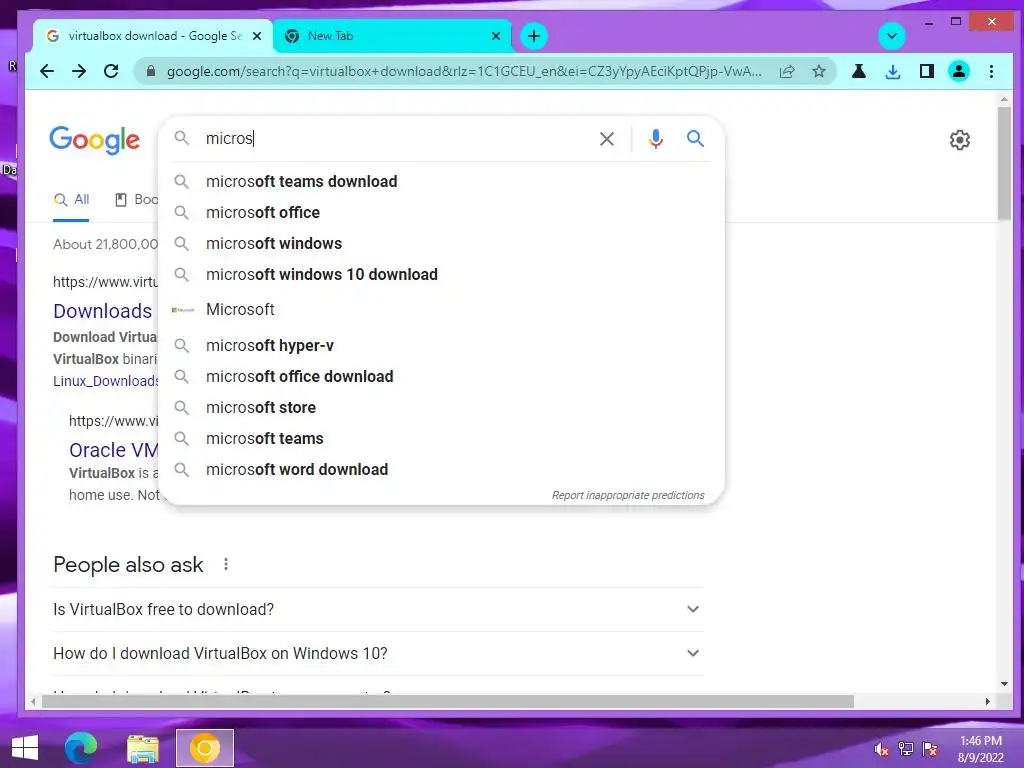Start voice search with the microphone
This screenshot has height=768, width=1024.
tap(656, 138)
